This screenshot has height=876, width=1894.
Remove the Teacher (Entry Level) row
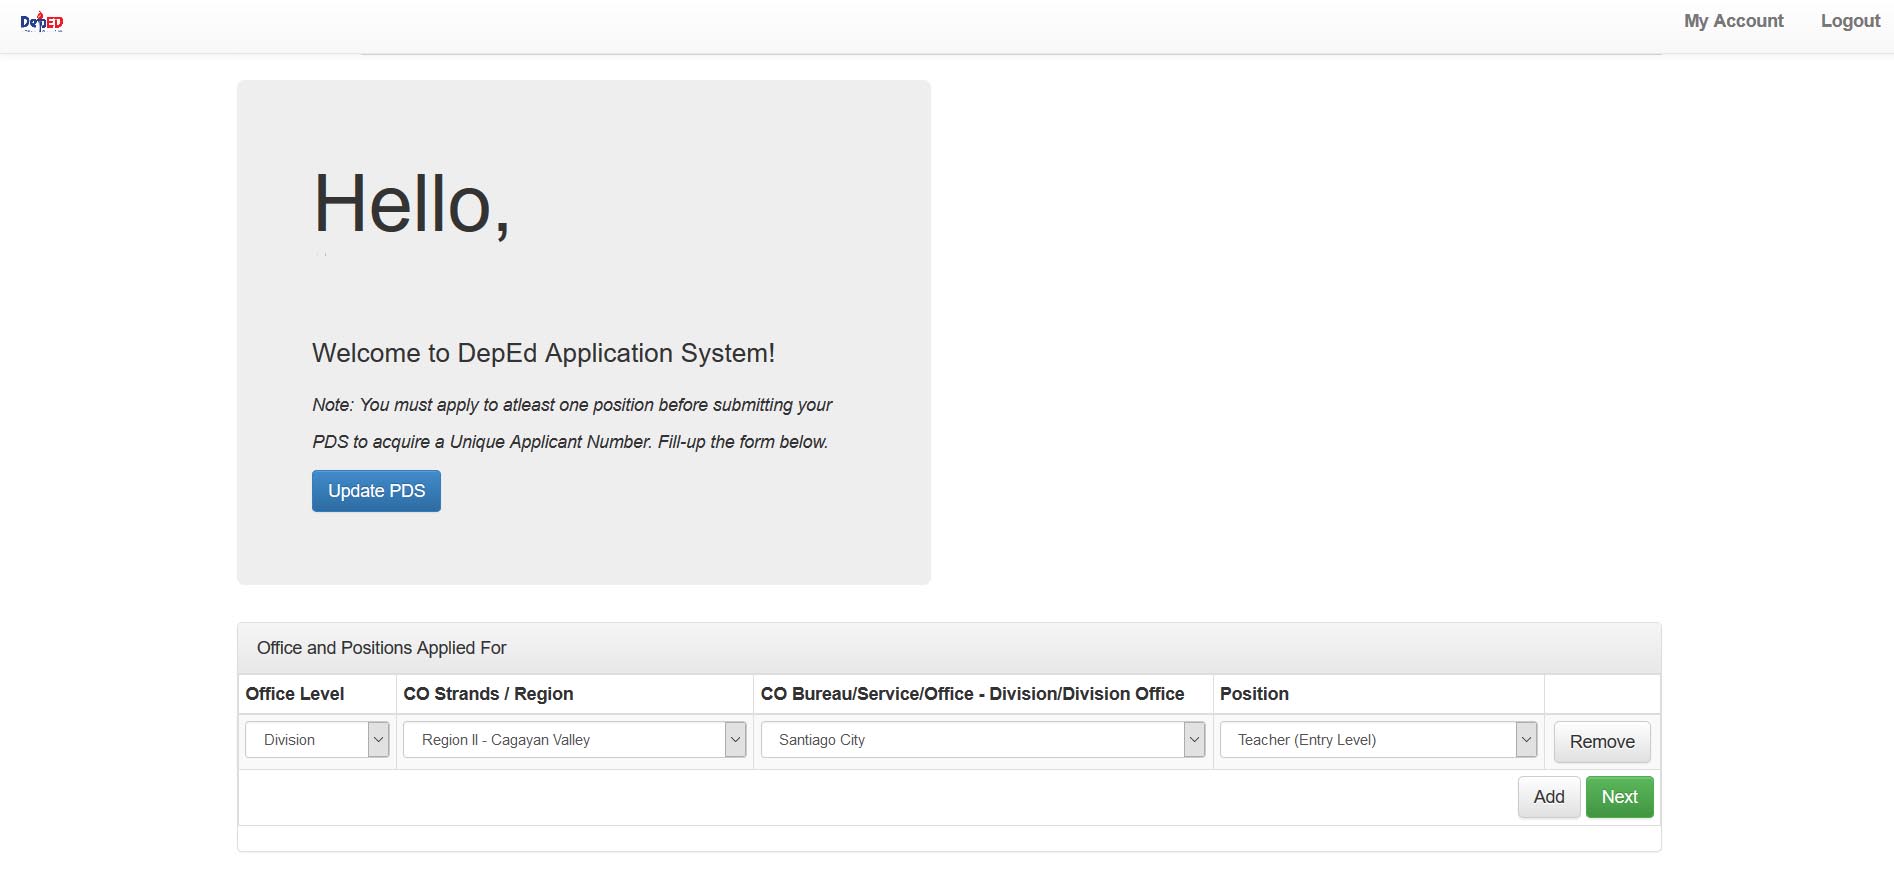(x=1602, y=742)
